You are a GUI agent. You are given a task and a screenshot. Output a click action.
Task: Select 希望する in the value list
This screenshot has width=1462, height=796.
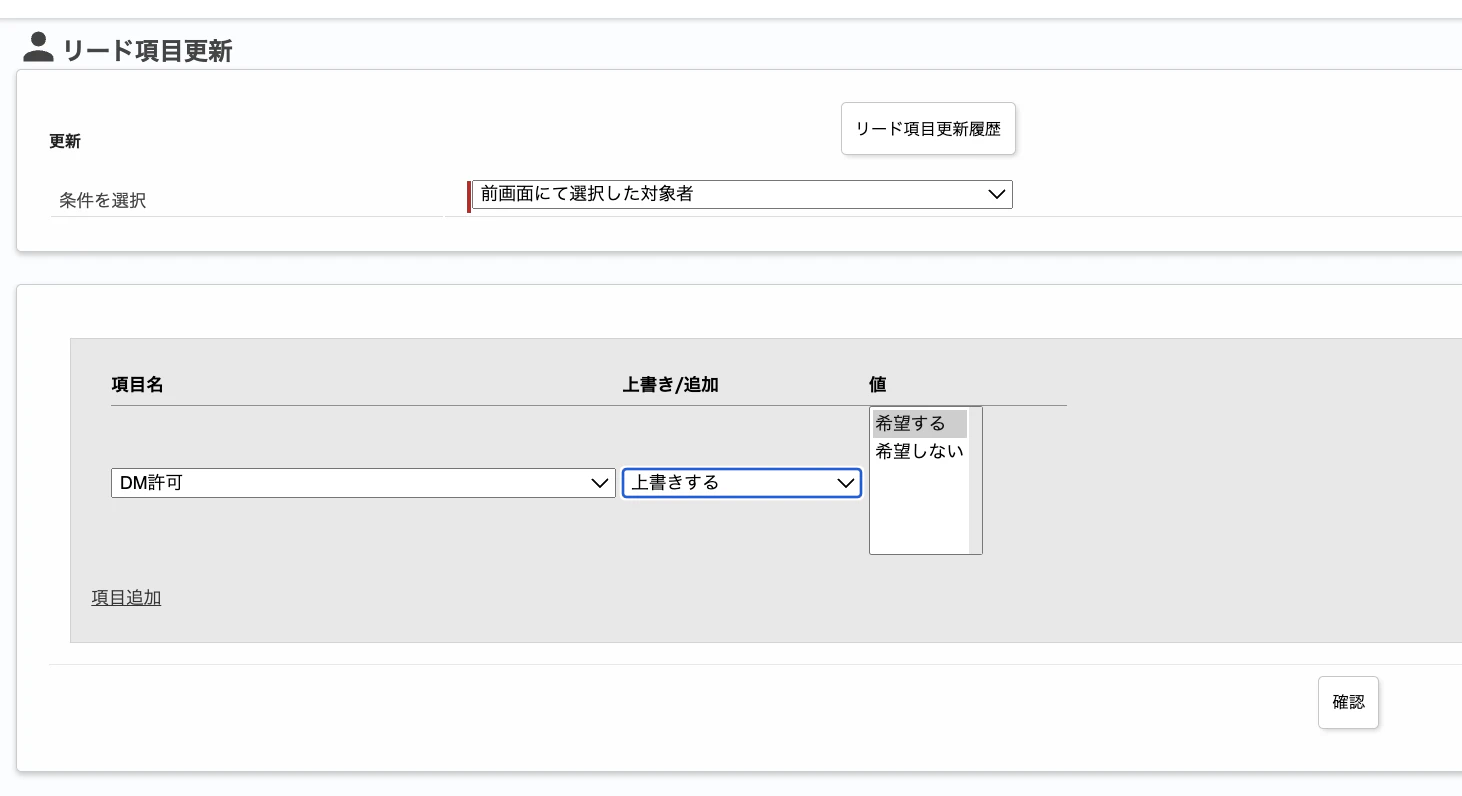pos(919,424)
